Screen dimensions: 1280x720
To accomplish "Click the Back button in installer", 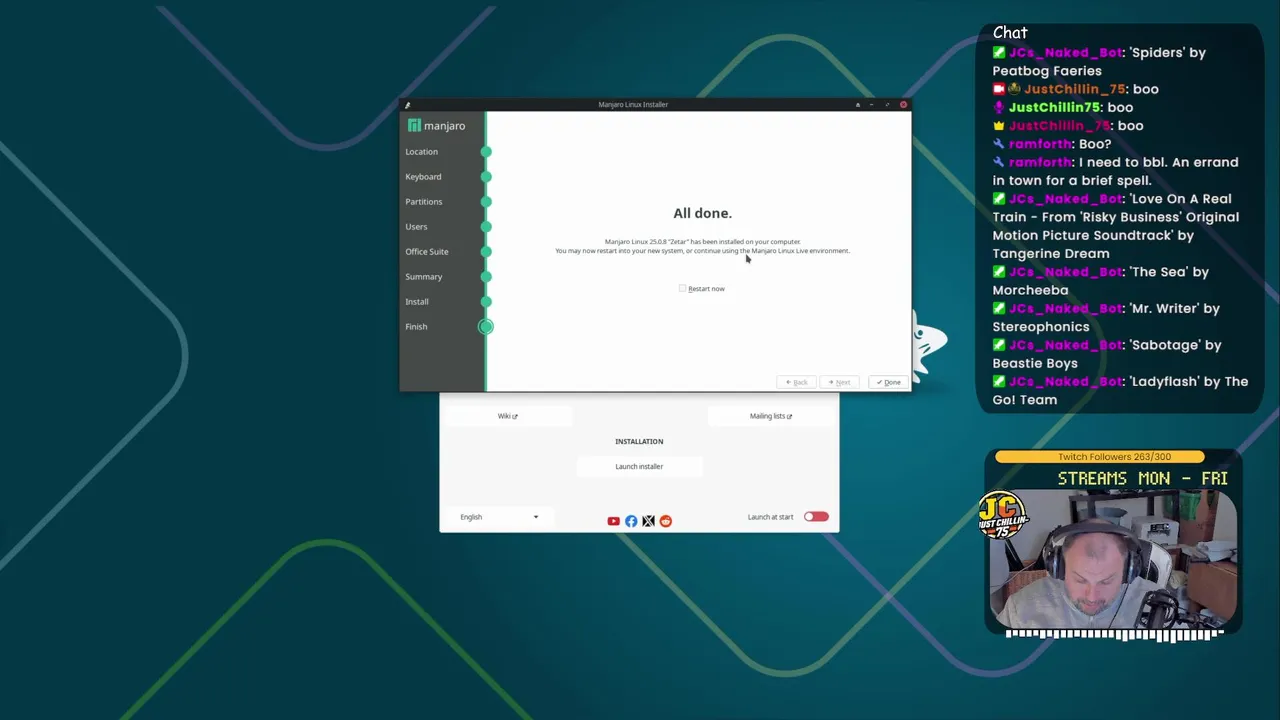I will (797, 382).
